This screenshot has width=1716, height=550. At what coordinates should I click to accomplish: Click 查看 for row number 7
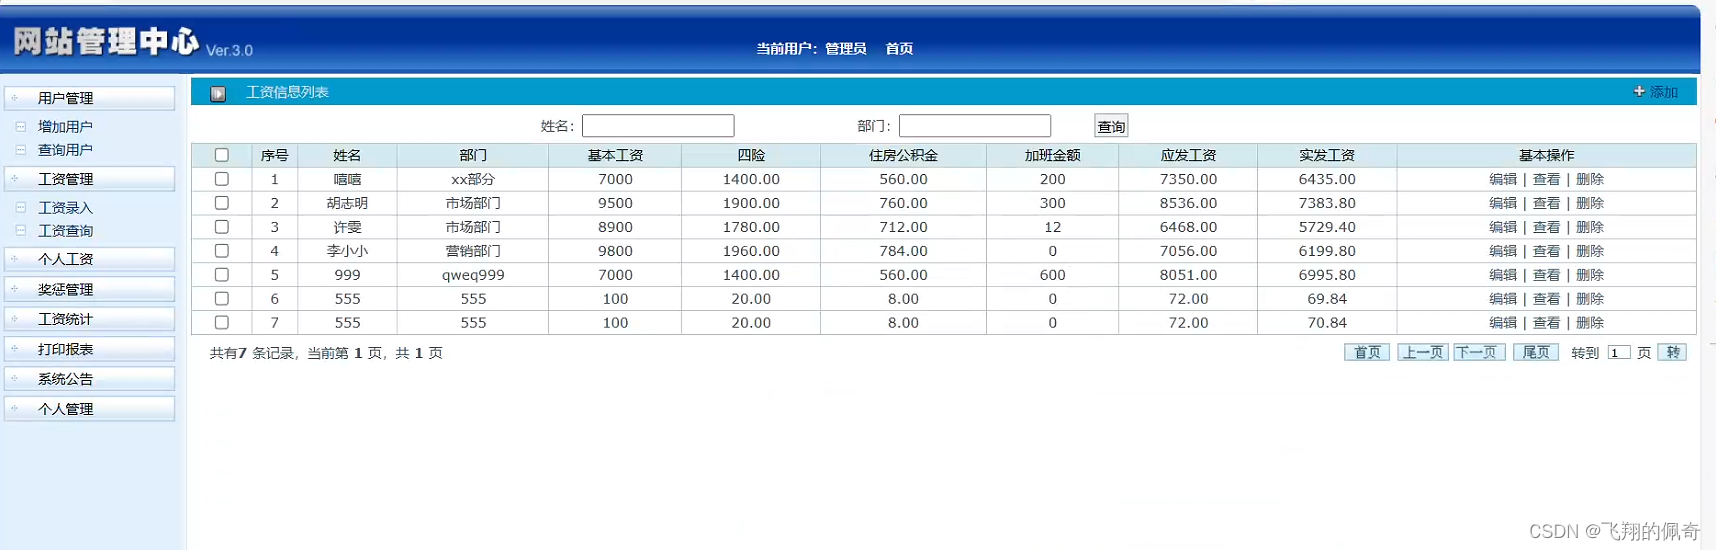click(1546, 323)
